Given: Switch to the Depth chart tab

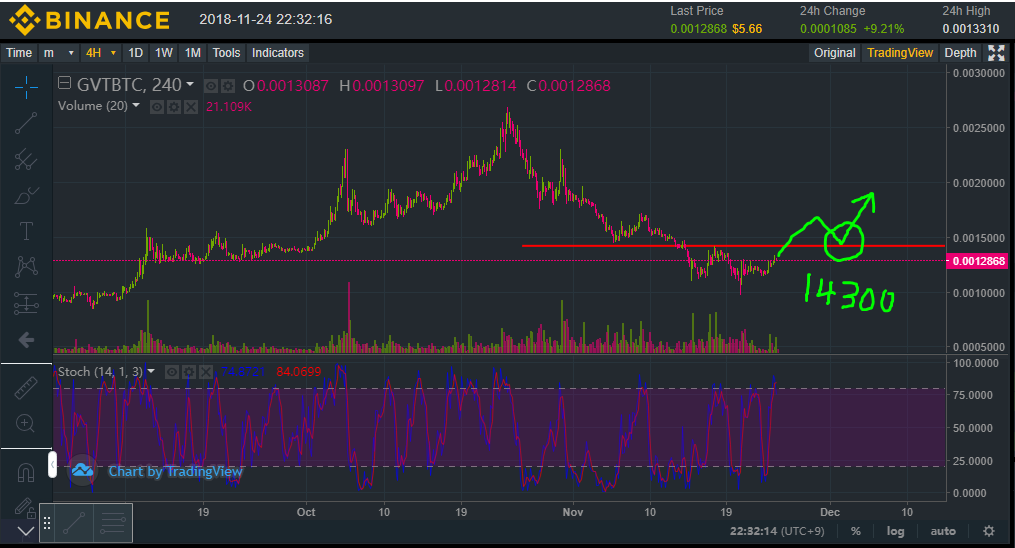Looking at the screenshot, I should (x=960, y=53).
